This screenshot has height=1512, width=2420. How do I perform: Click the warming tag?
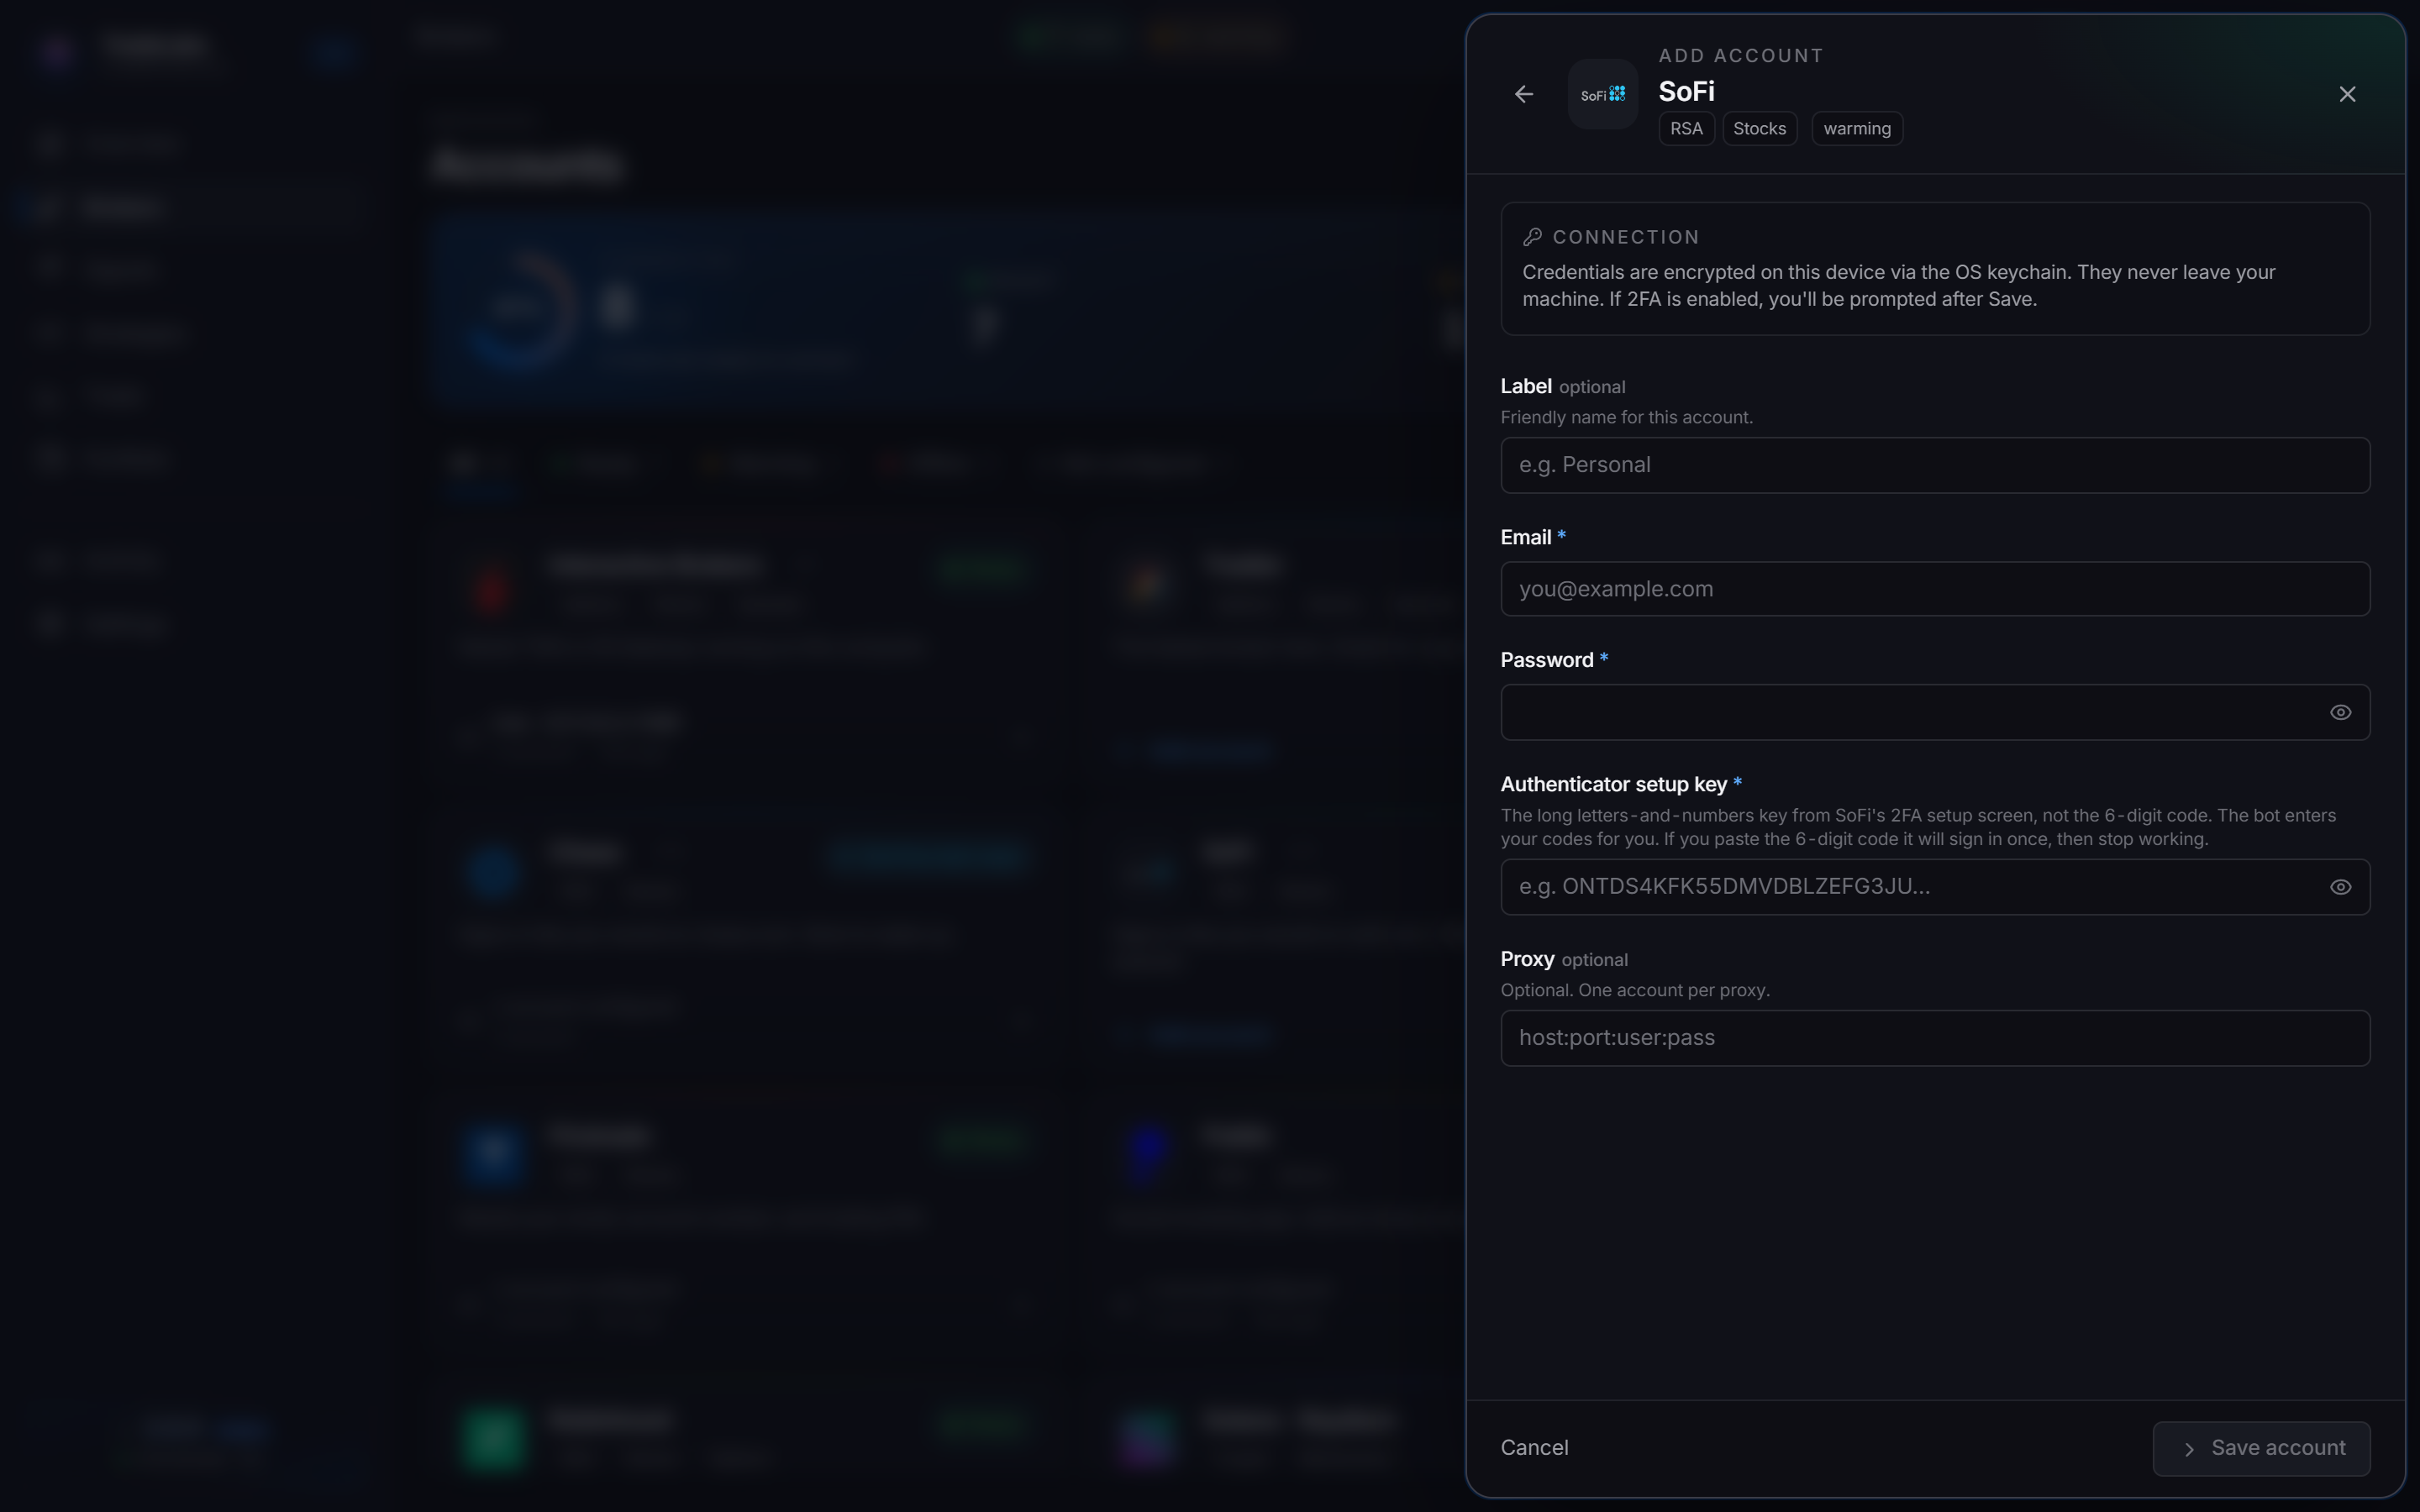click(x=1857, y=129)
